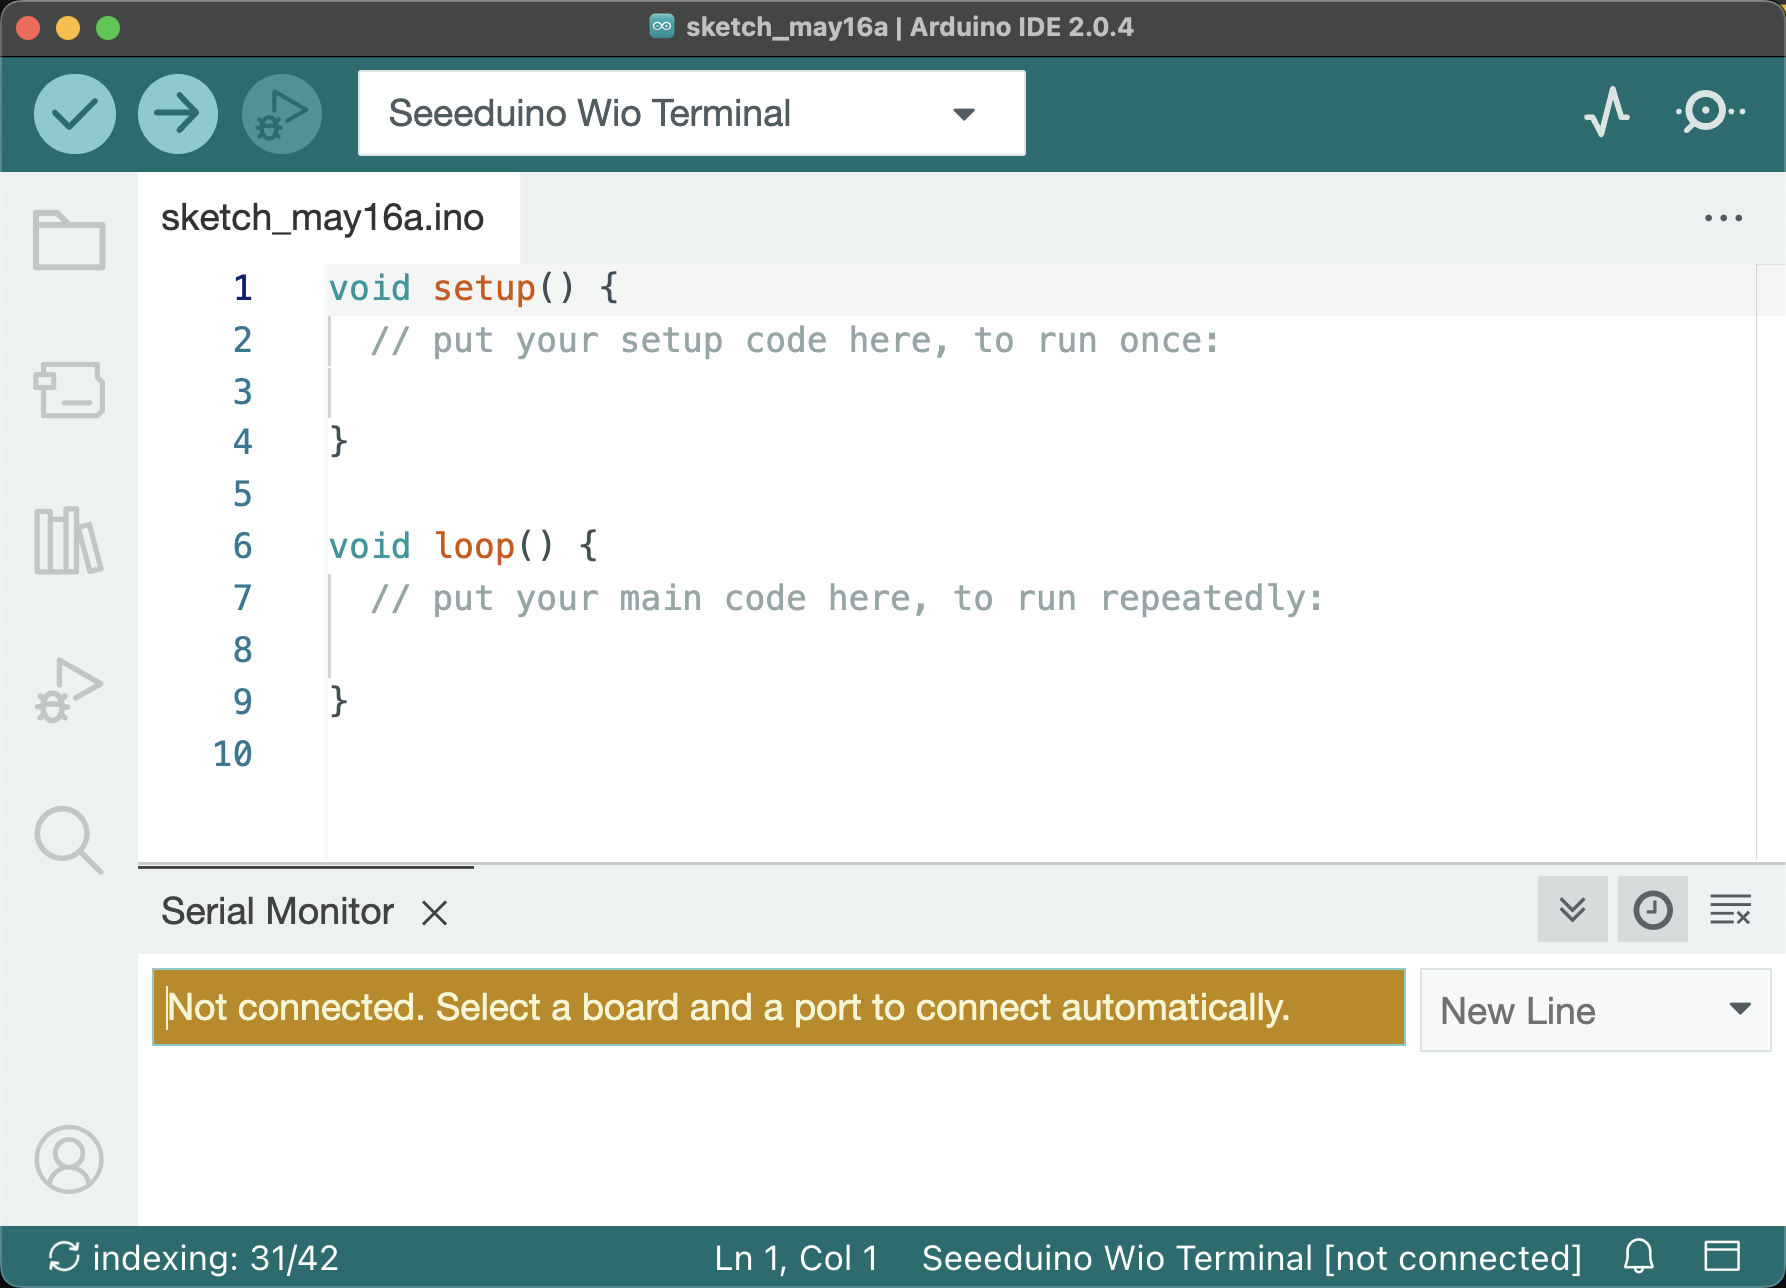This screenshot has height=1288, width=1786.
Task: Click the Serial Monitor message input field
Action: (x=779, y=1007)
